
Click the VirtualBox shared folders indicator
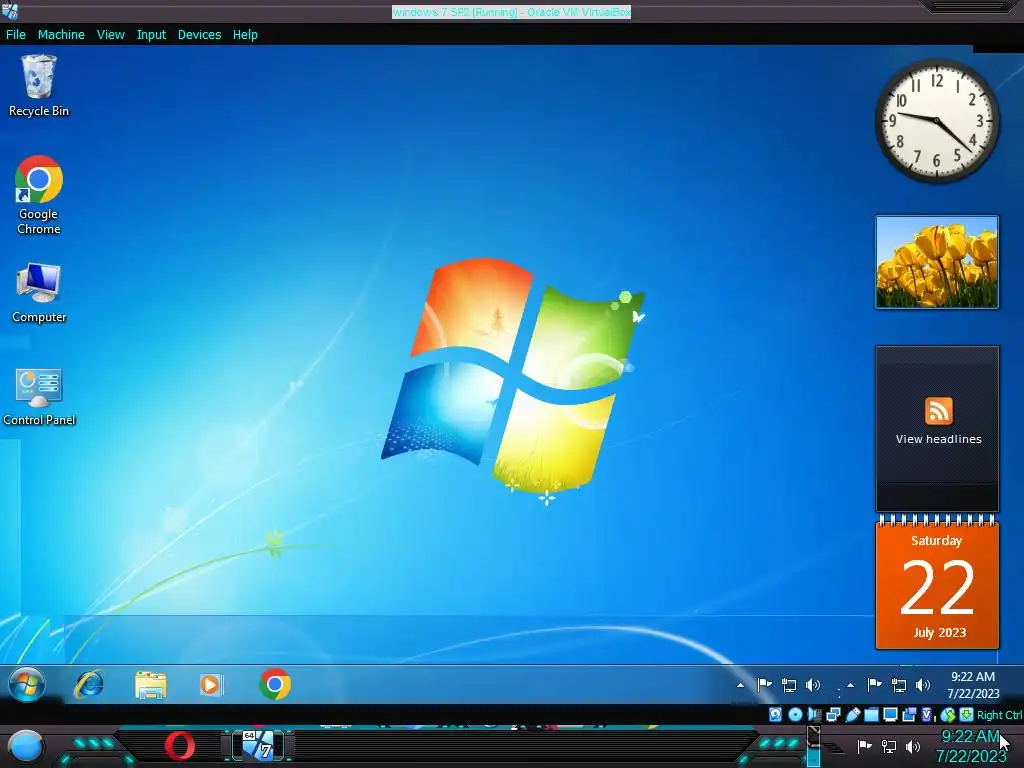point(871,714)
